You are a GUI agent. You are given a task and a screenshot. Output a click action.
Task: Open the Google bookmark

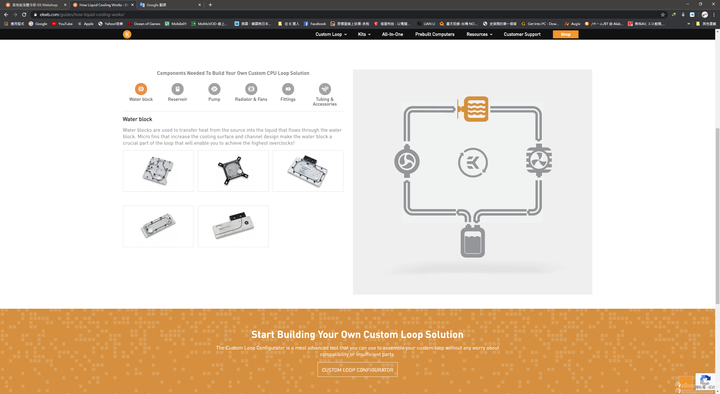pos(38,23)
